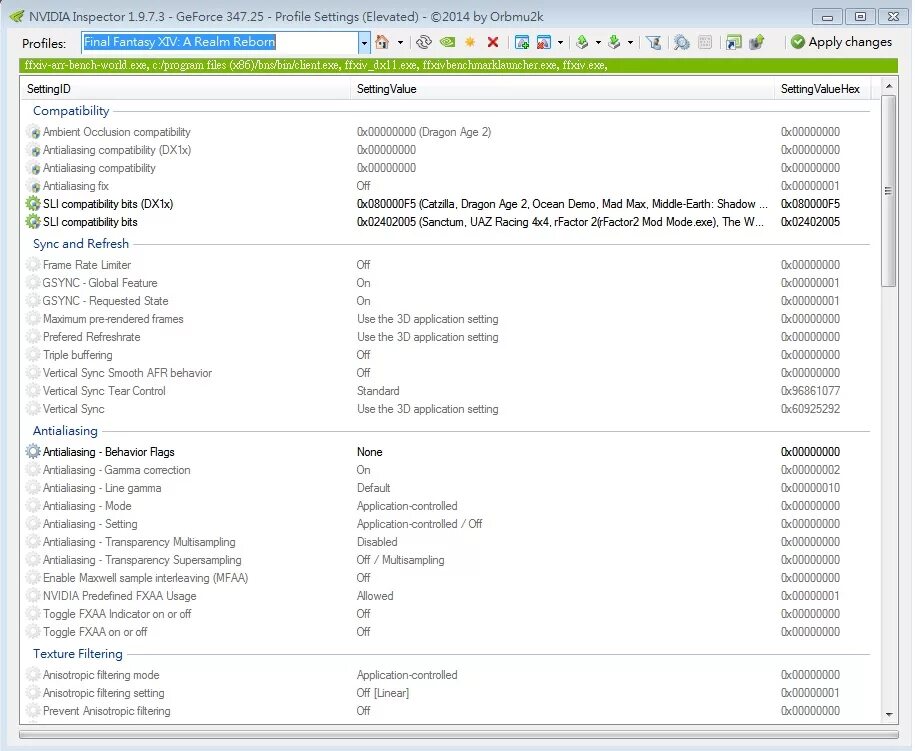This screenshot has width=915, height=751.
Task: Click 'Off / Multisampling' value
Action: [400, 560]
